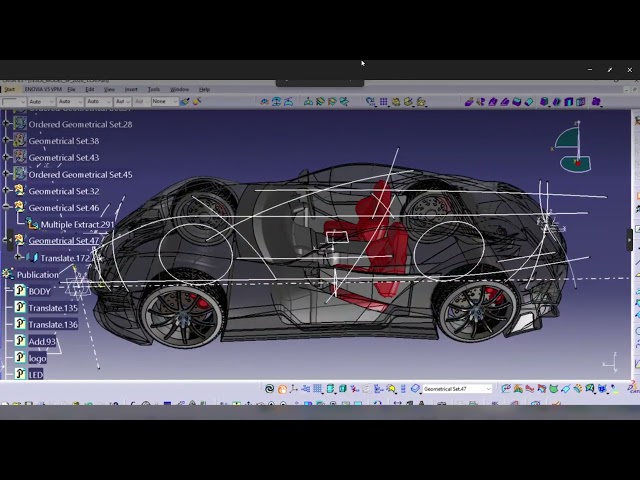Screen dimensions: 640x480
Task: Click the red axes icon in bottom toolbar
Action: pyautogui.click(x=354, y=389)
